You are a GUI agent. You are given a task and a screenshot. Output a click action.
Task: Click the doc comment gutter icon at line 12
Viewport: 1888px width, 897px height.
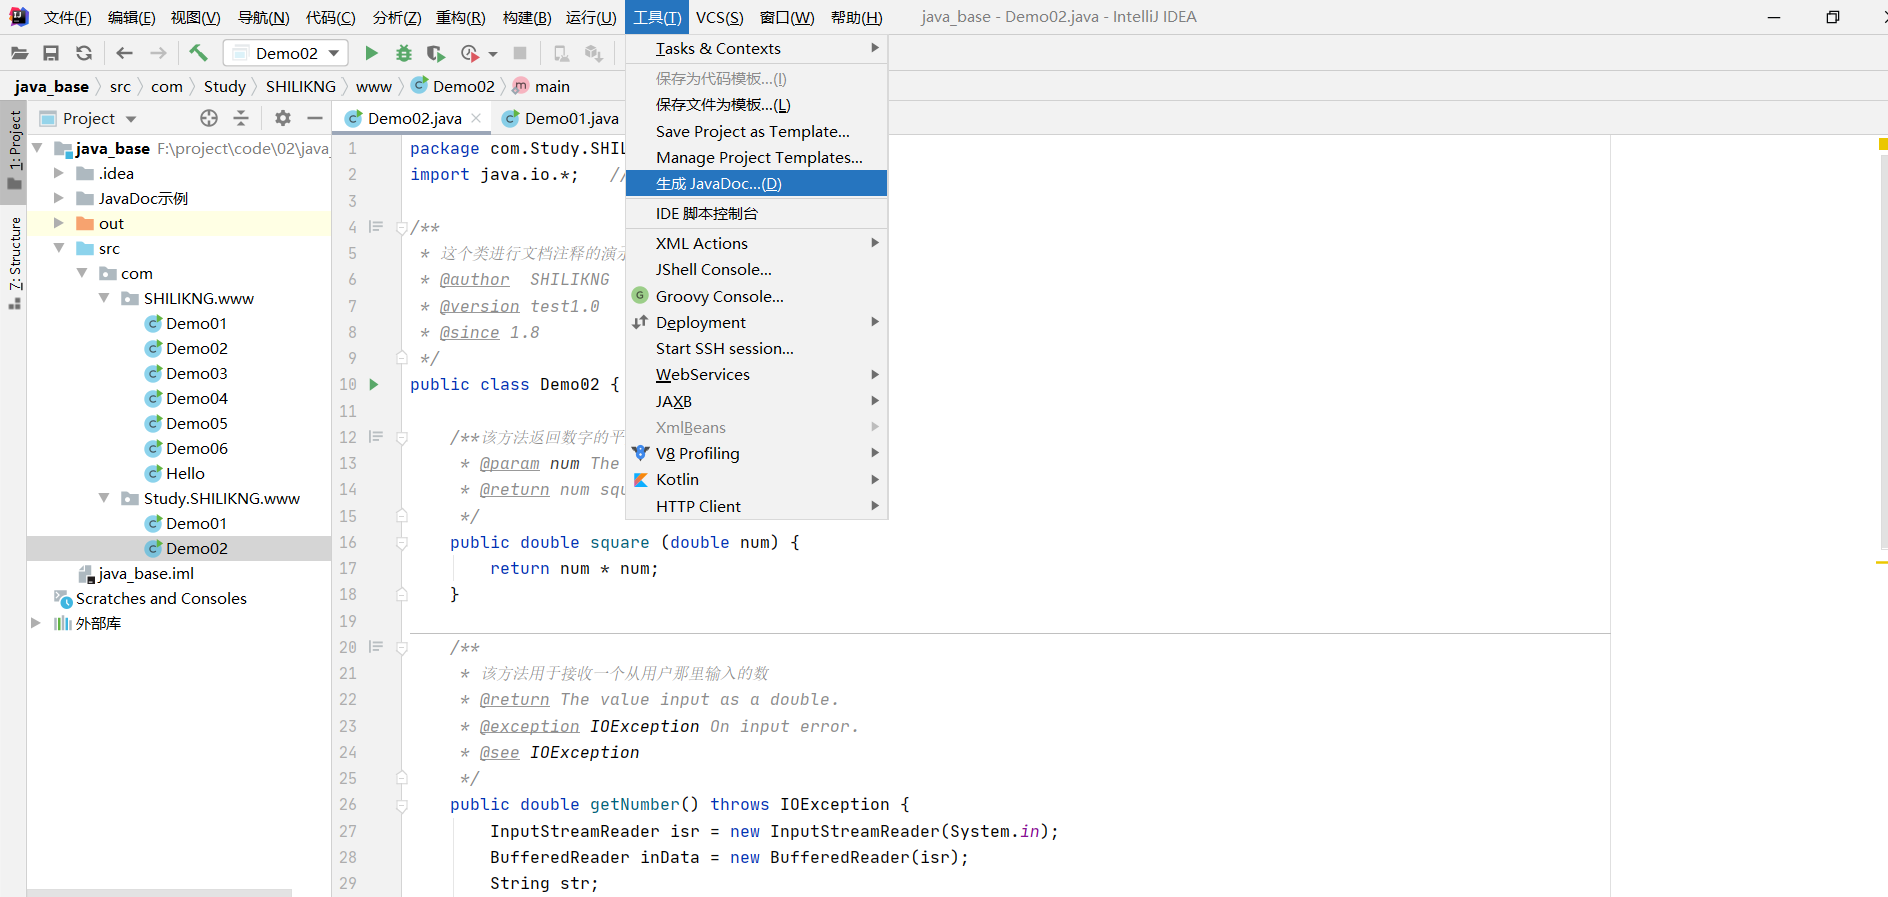376,437
